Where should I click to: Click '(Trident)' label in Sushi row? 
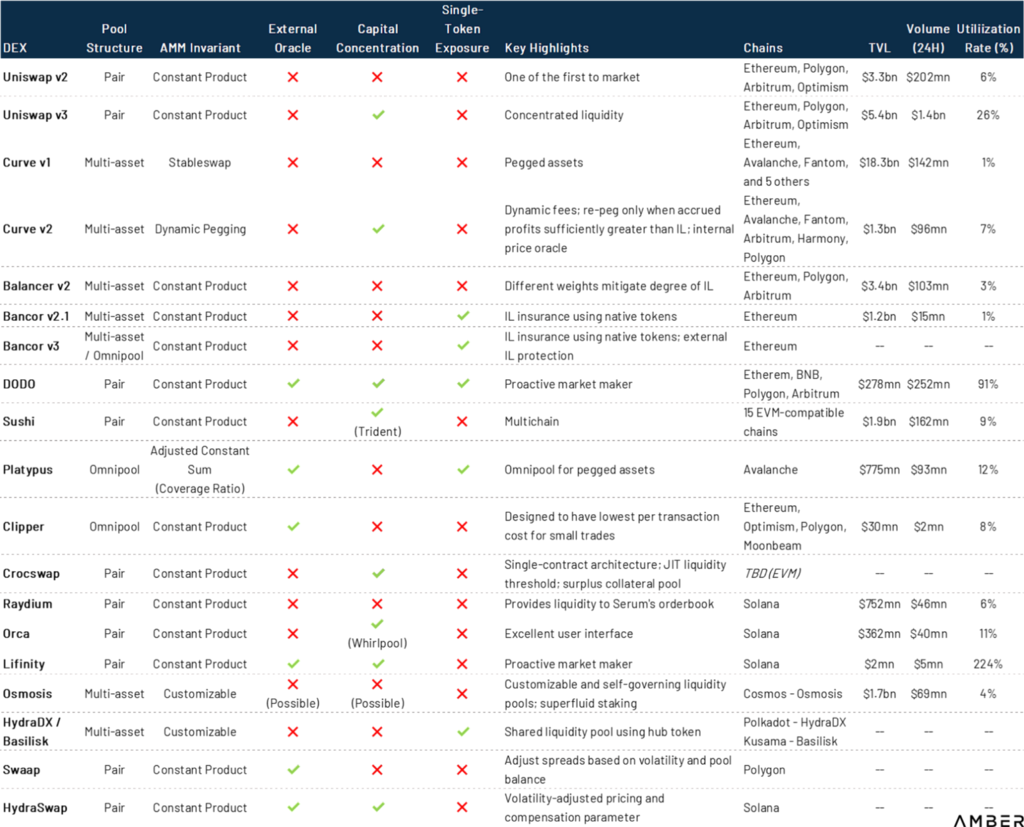click(377, 431)
